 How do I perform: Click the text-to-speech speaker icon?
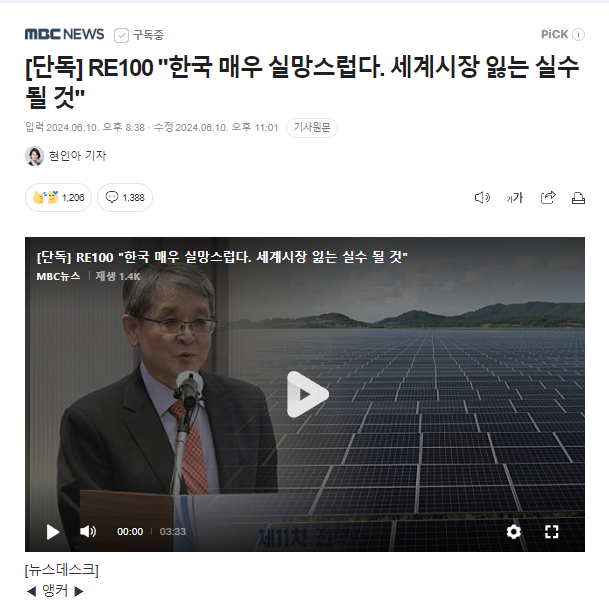[x=482, y=198]
